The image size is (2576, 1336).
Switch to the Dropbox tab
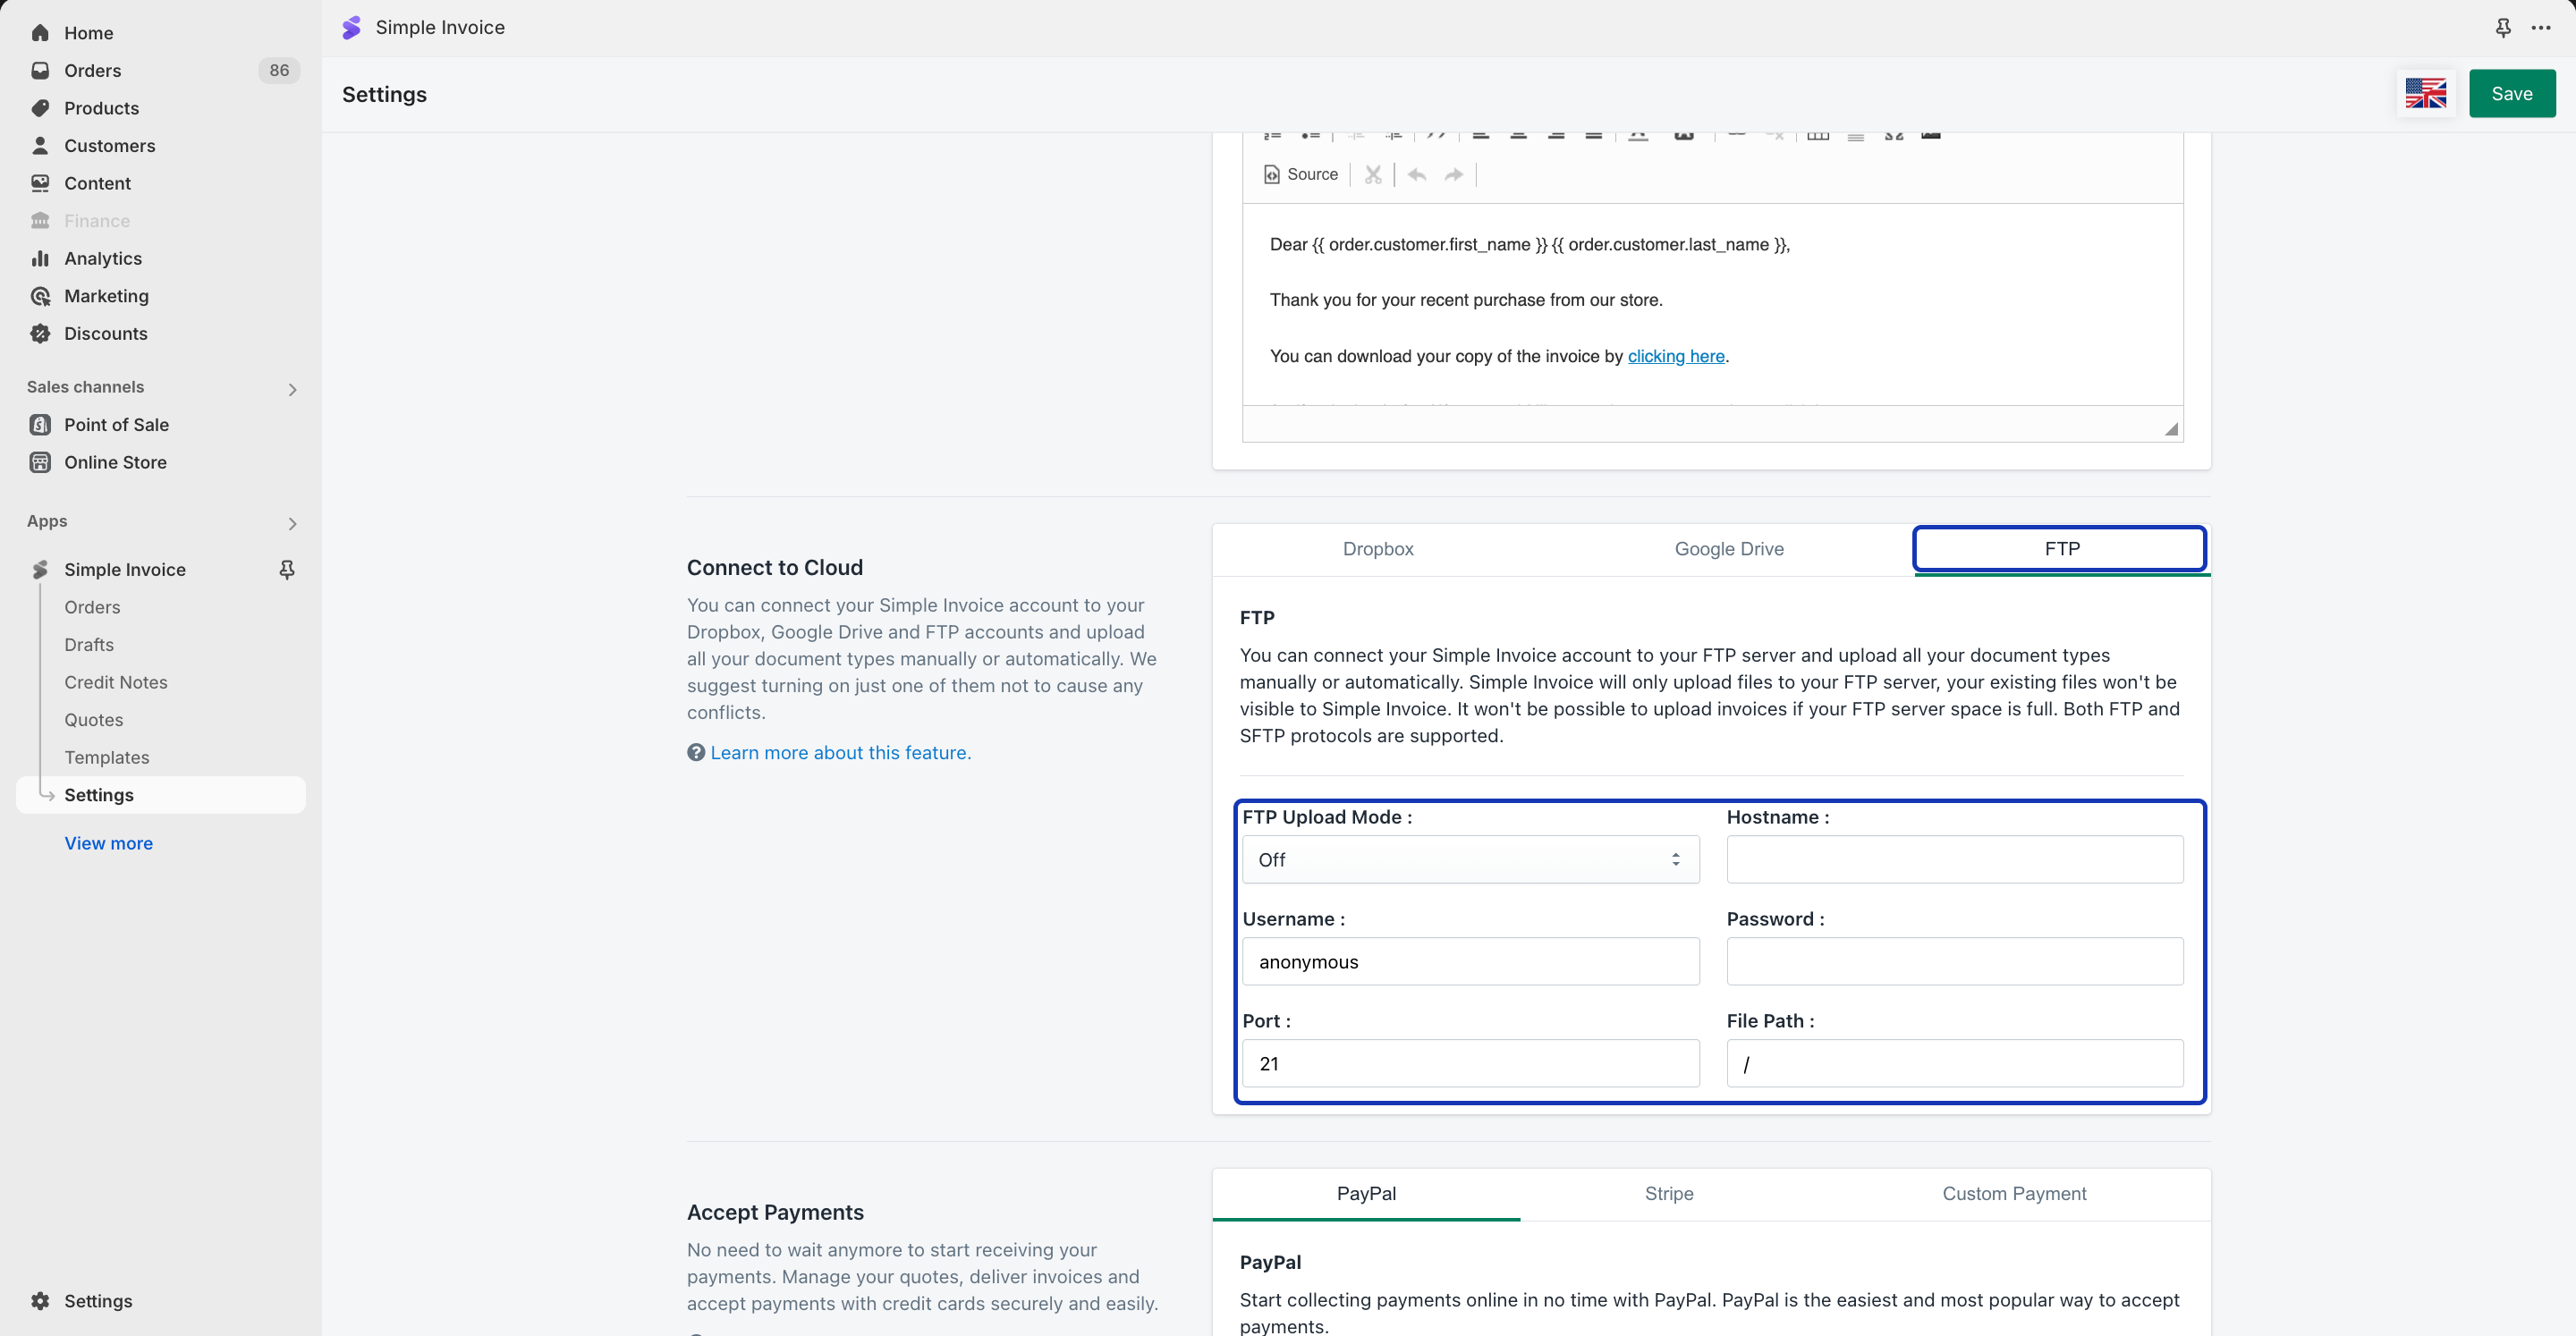pyautogui.click(x=1377, y=549)
